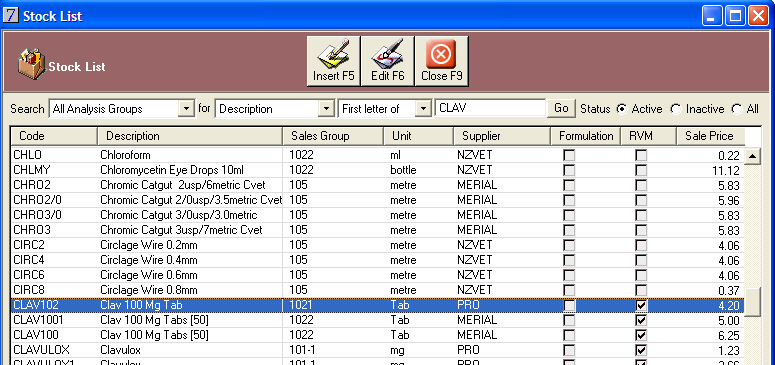The height and width of the screenshot is (365, 775).
Task: Toggle Formulation checkbox for Chloroform row
Action: (569, 155)
